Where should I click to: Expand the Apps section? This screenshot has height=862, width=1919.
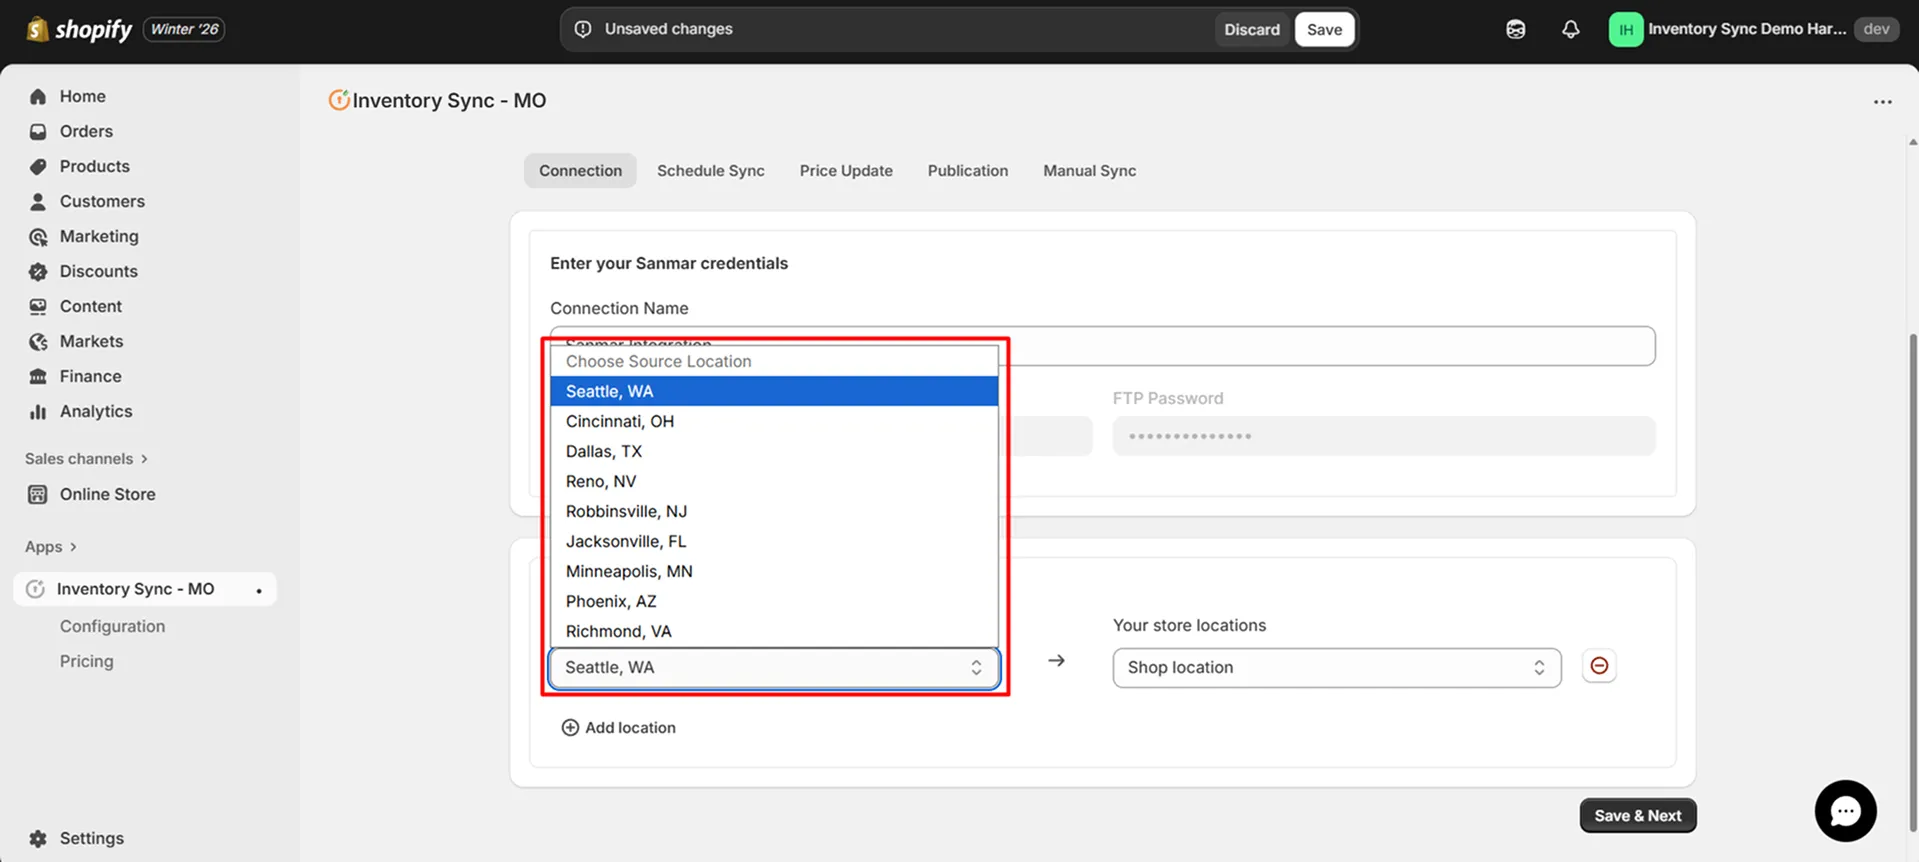point(50,546)
